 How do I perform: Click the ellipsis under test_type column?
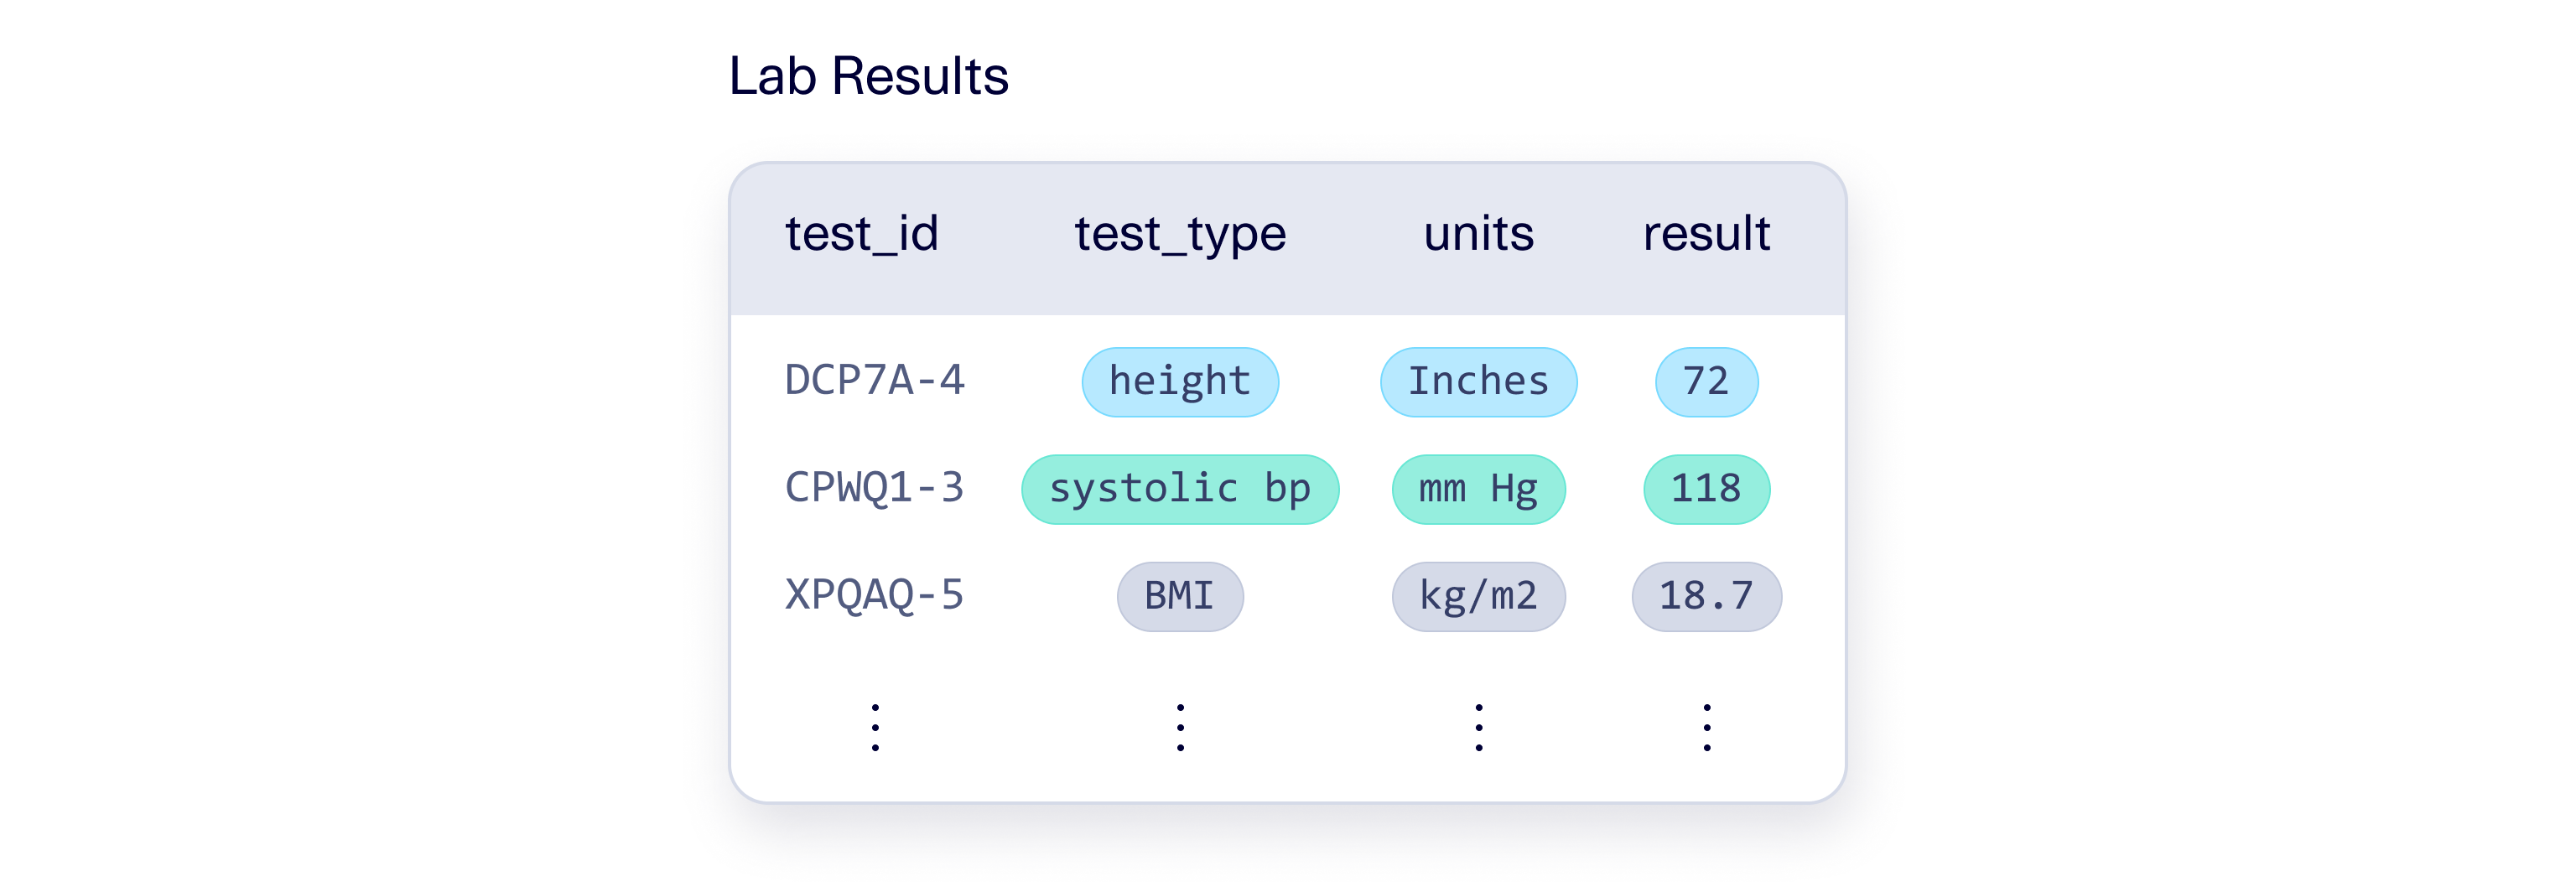pos(1180,727)
